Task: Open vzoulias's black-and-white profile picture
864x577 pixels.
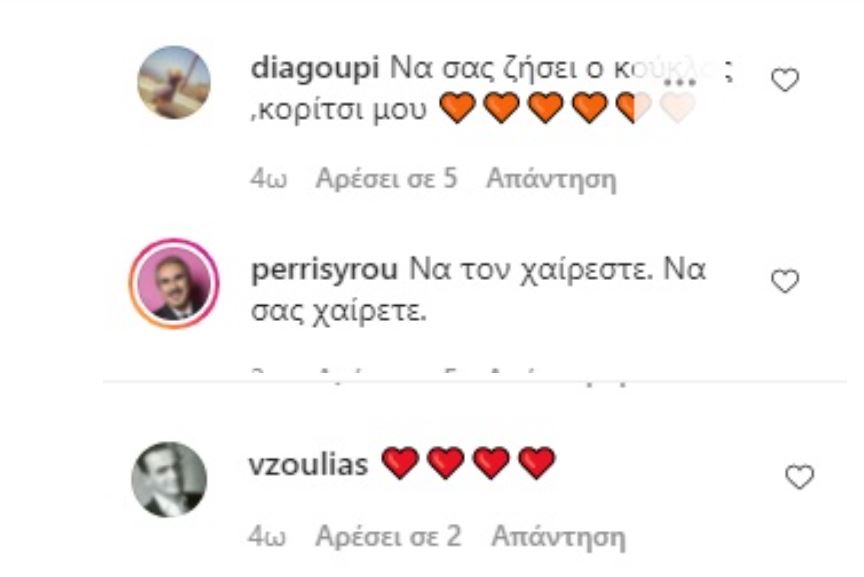Action: [169, 479]
